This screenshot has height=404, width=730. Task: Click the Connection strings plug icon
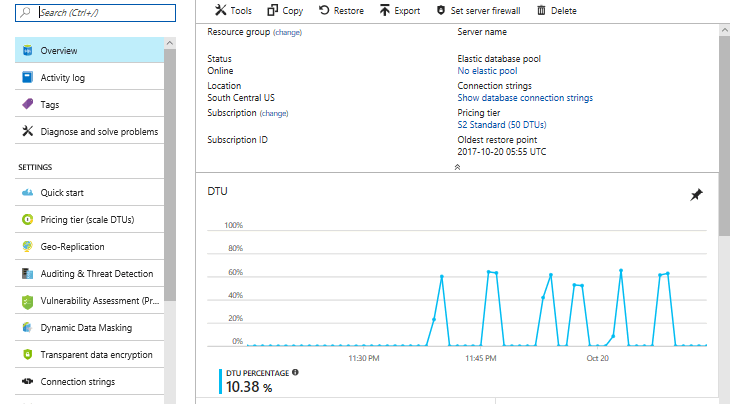pos(27,381)
